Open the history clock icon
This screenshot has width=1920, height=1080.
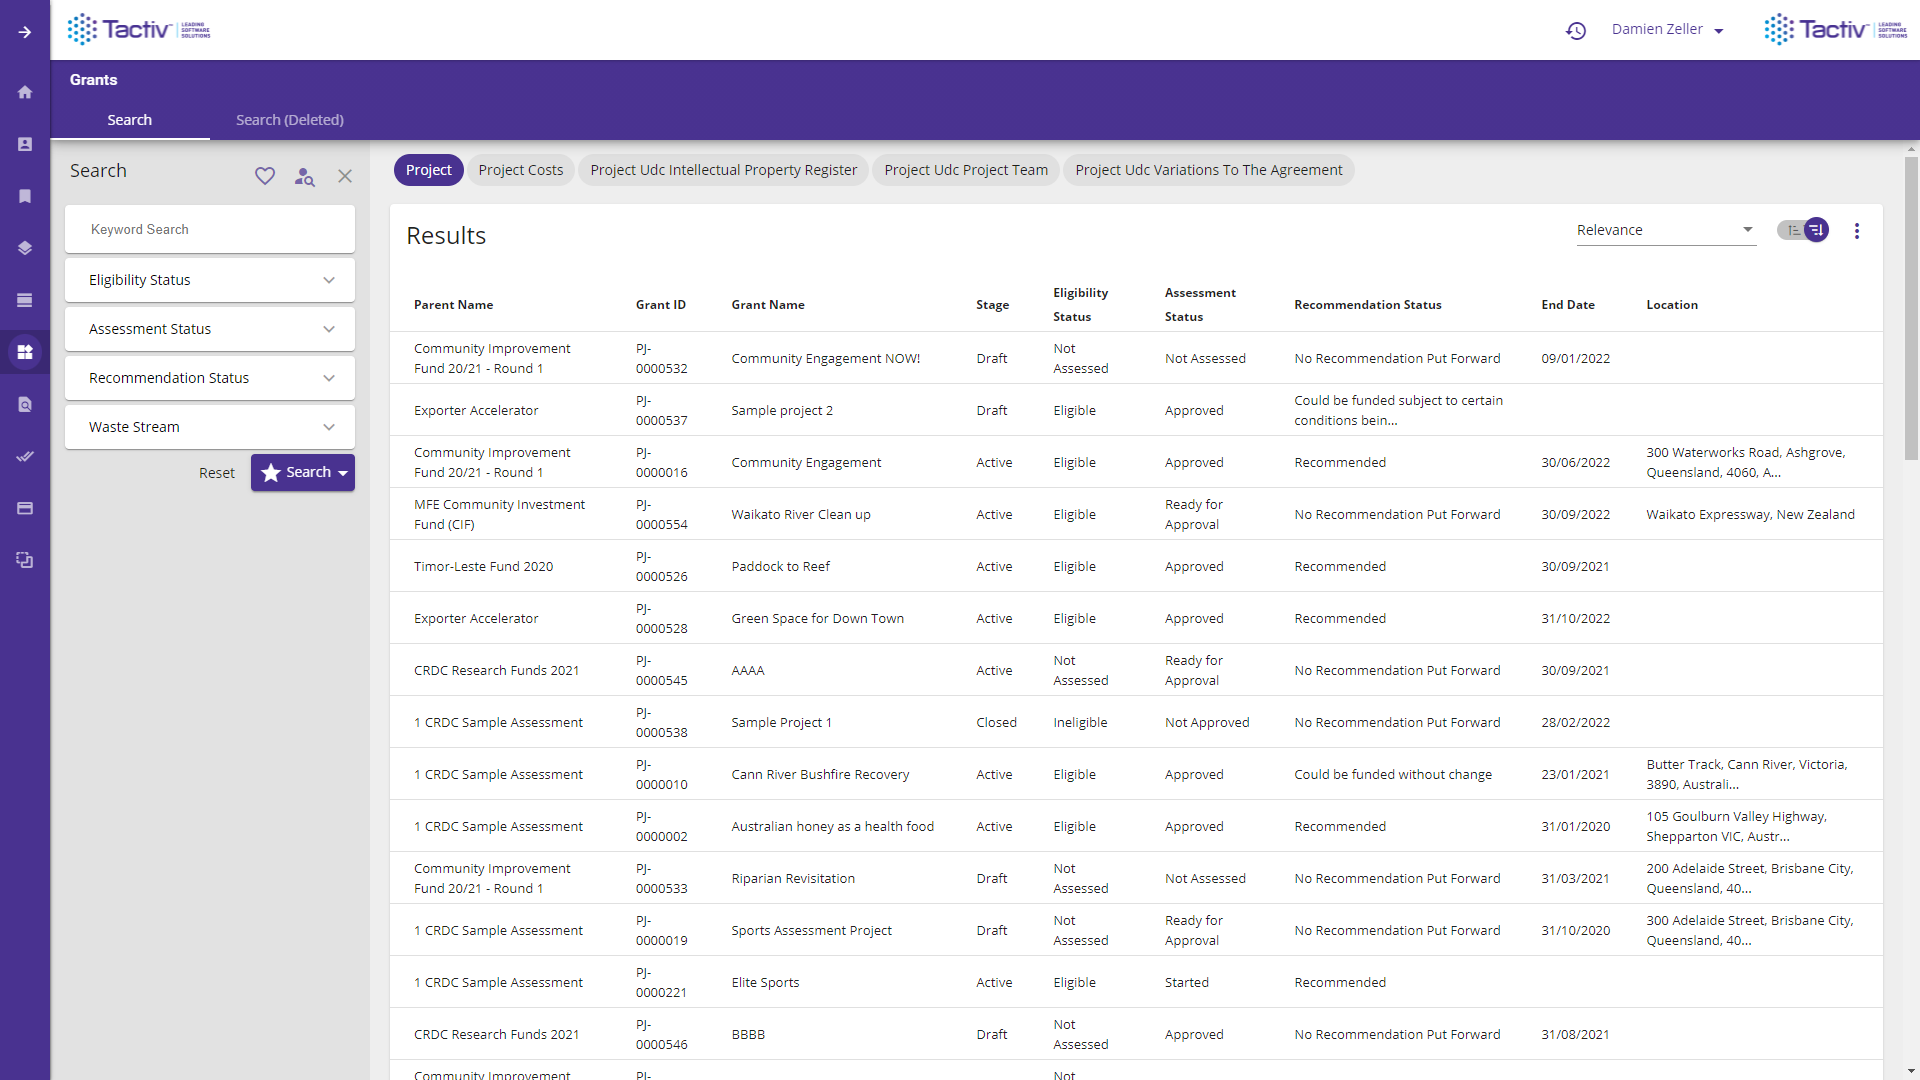tap(1576, 31)
